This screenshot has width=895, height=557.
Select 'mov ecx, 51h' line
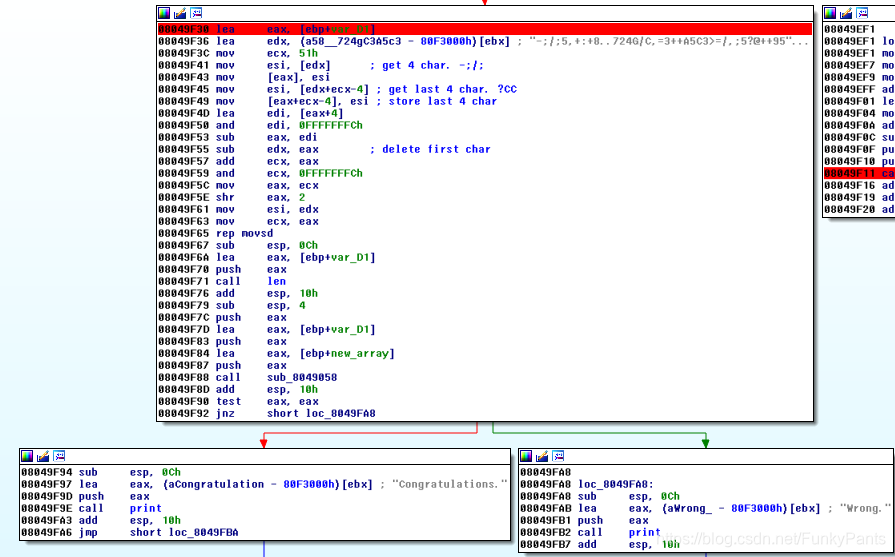point(238,53)
